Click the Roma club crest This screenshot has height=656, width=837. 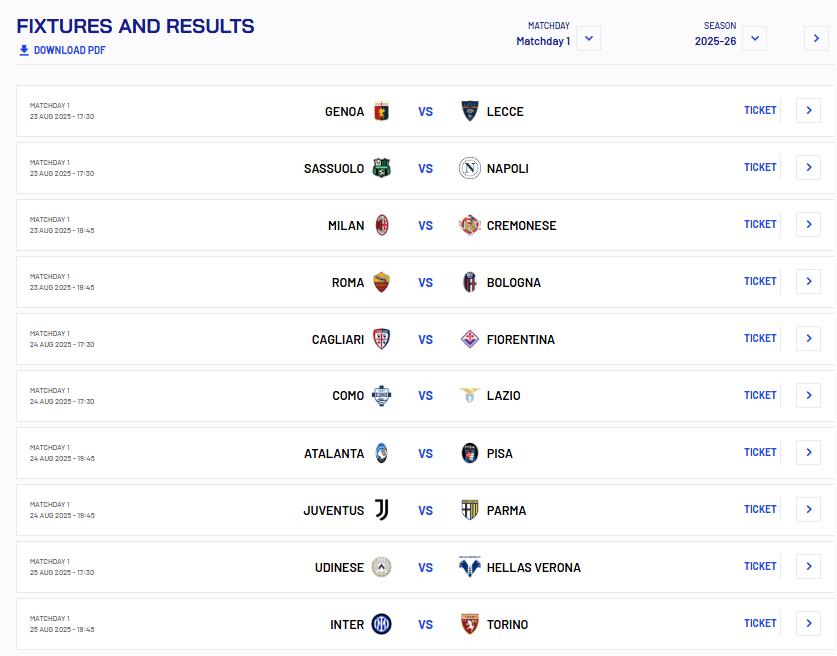click(381, 282)
